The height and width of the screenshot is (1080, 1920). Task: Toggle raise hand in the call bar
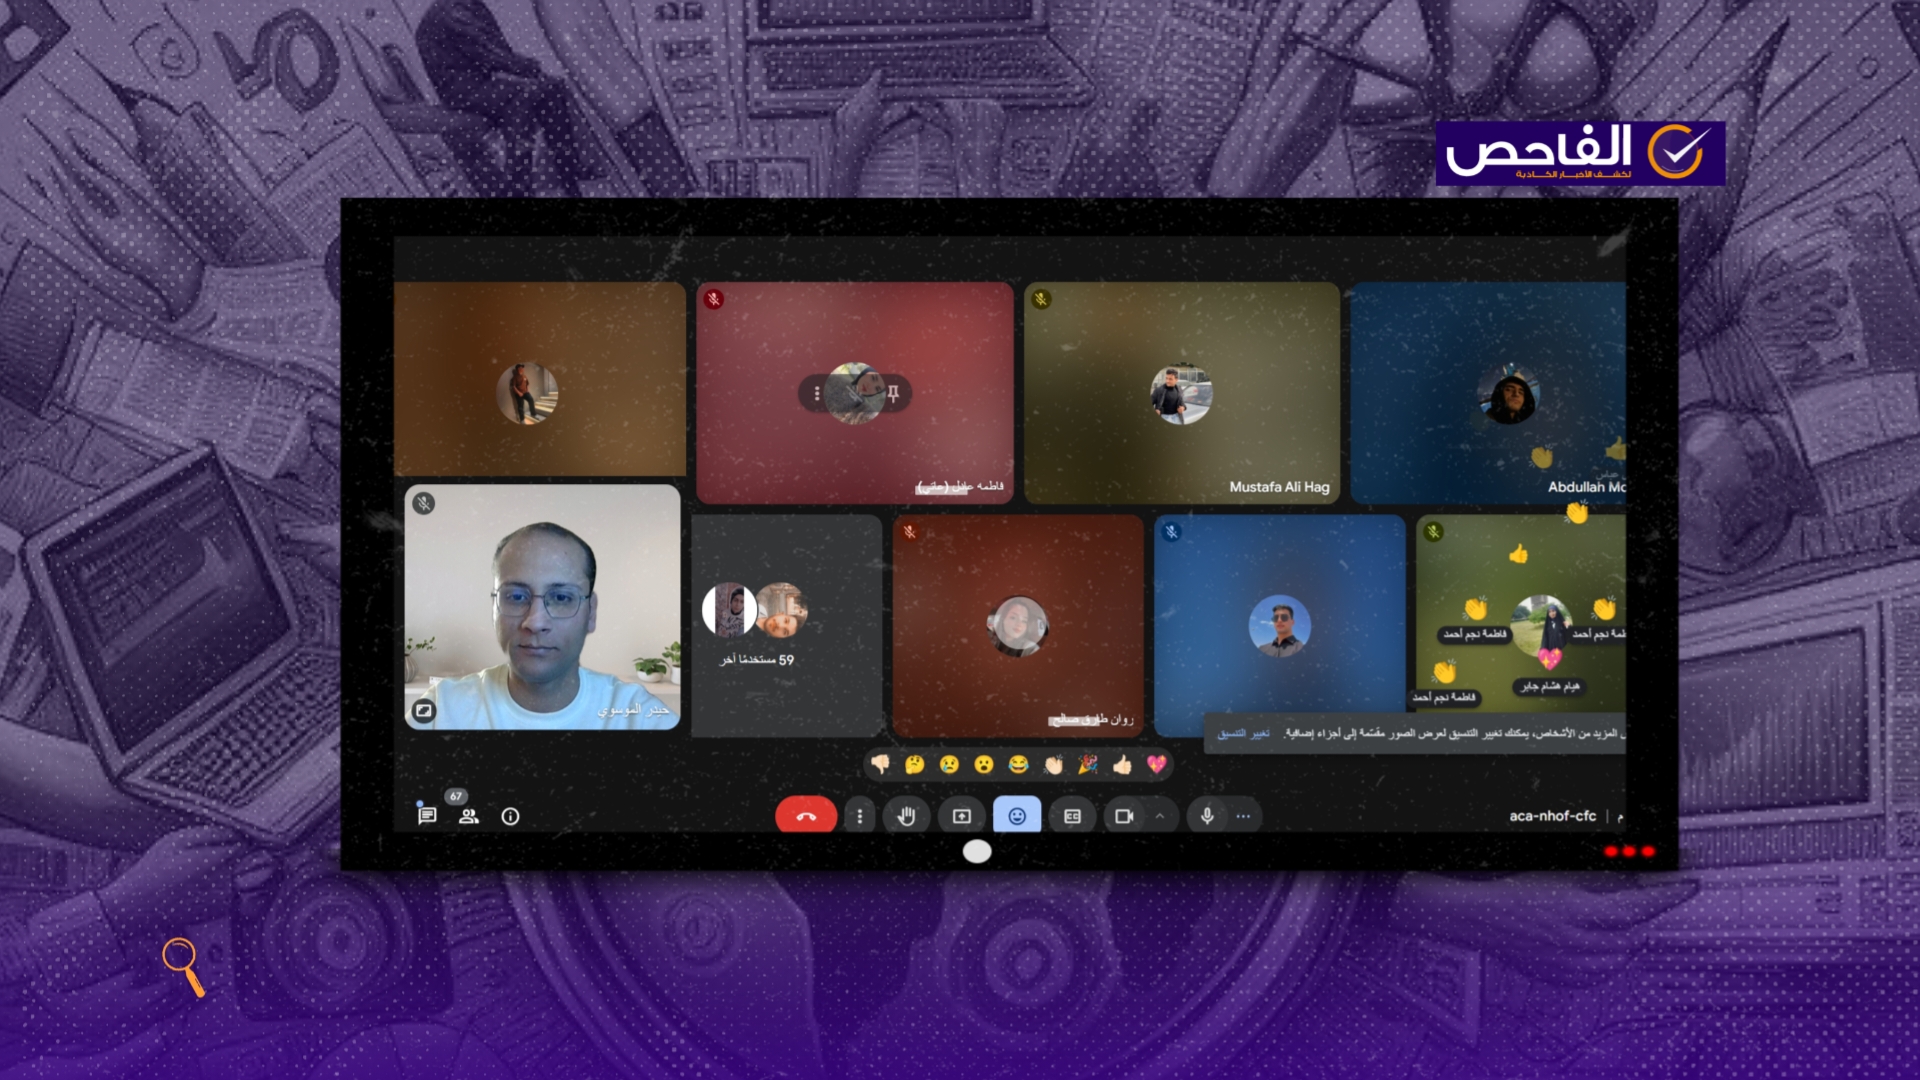coord(906,816)
